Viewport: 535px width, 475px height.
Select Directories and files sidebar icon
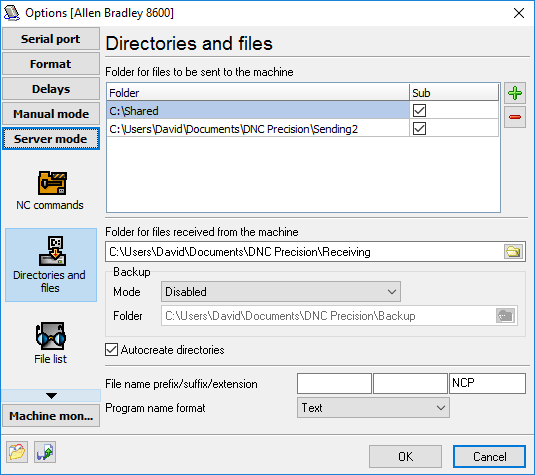[50, 264]
